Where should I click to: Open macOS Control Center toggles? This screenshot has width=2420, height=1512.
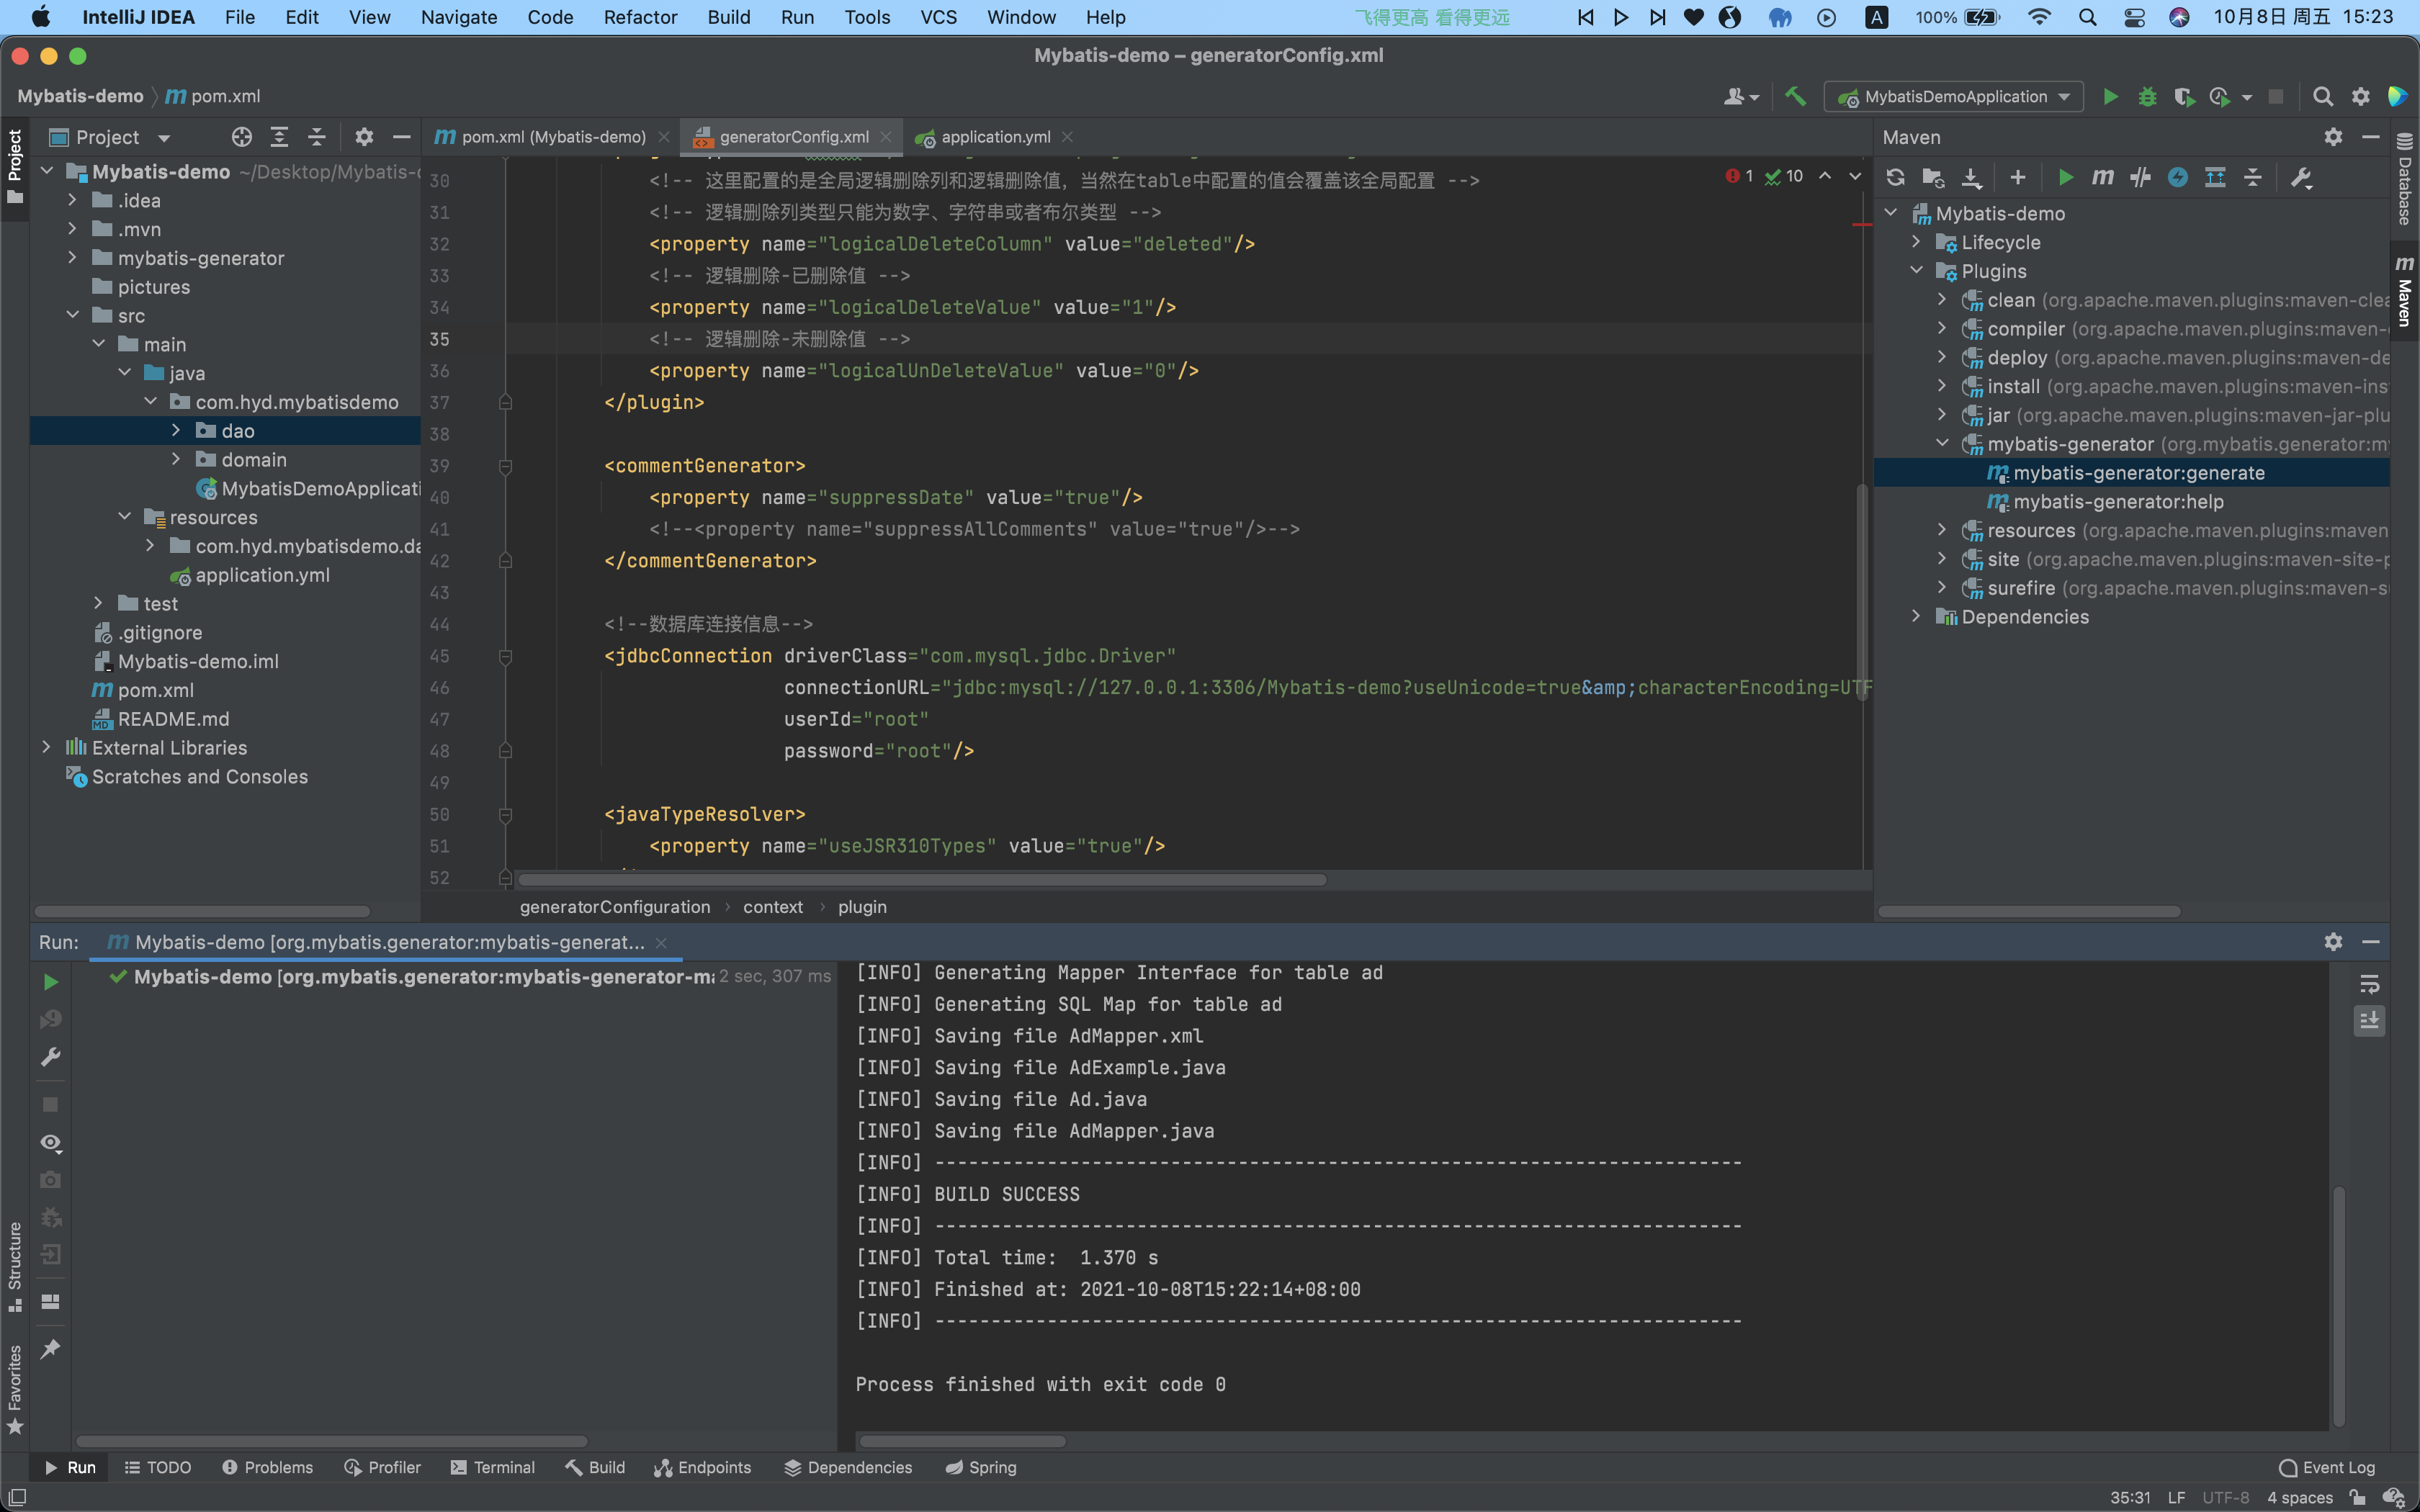[x=2134, y=17]
